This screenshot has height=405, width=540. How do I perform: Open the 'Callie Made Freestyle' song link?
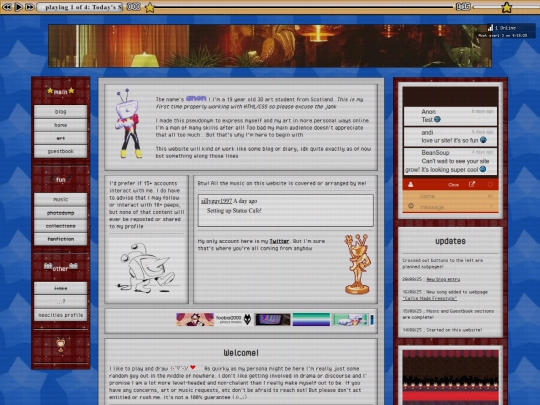(429, 298)
